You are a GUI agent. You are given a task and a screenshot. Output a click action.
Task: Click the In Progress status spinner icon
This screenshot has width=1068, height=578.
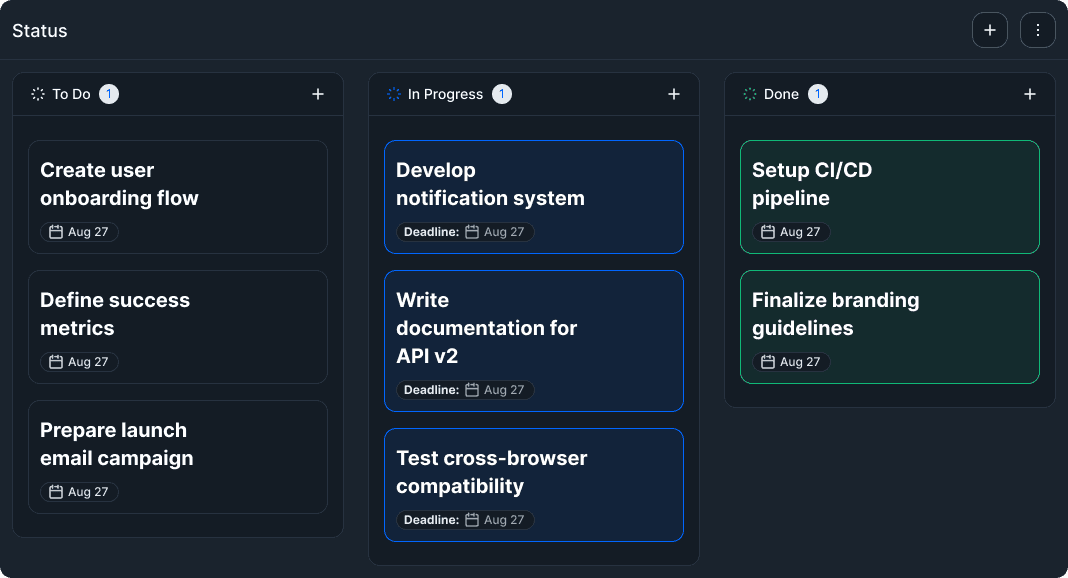coord(394,94)
